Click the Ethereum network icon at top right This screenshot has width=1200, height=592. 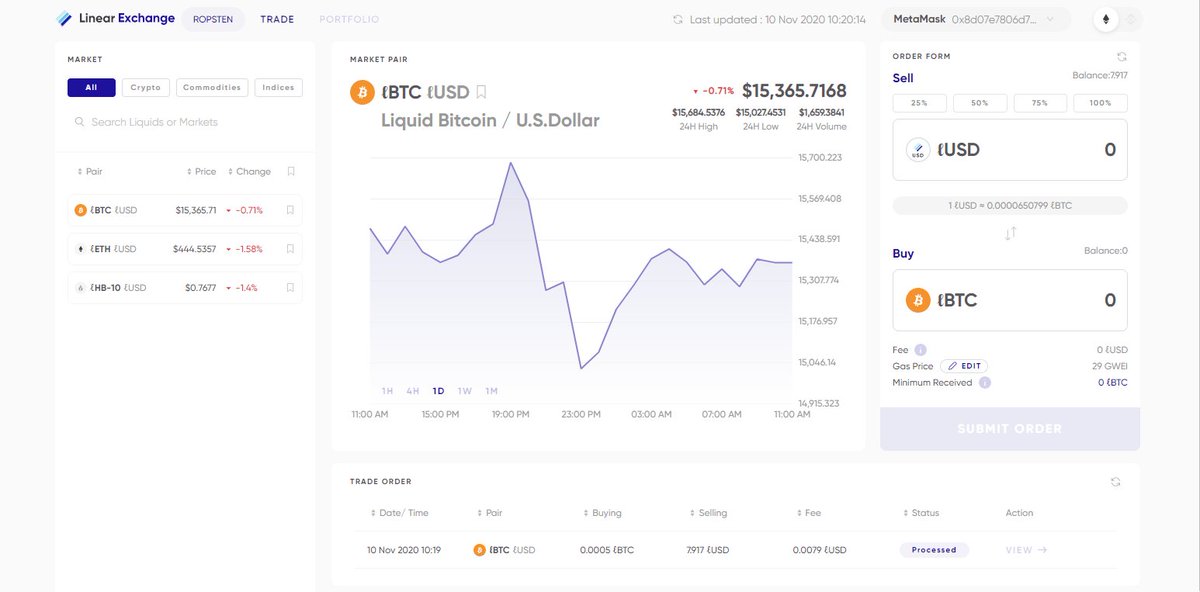click(1106, 19)
